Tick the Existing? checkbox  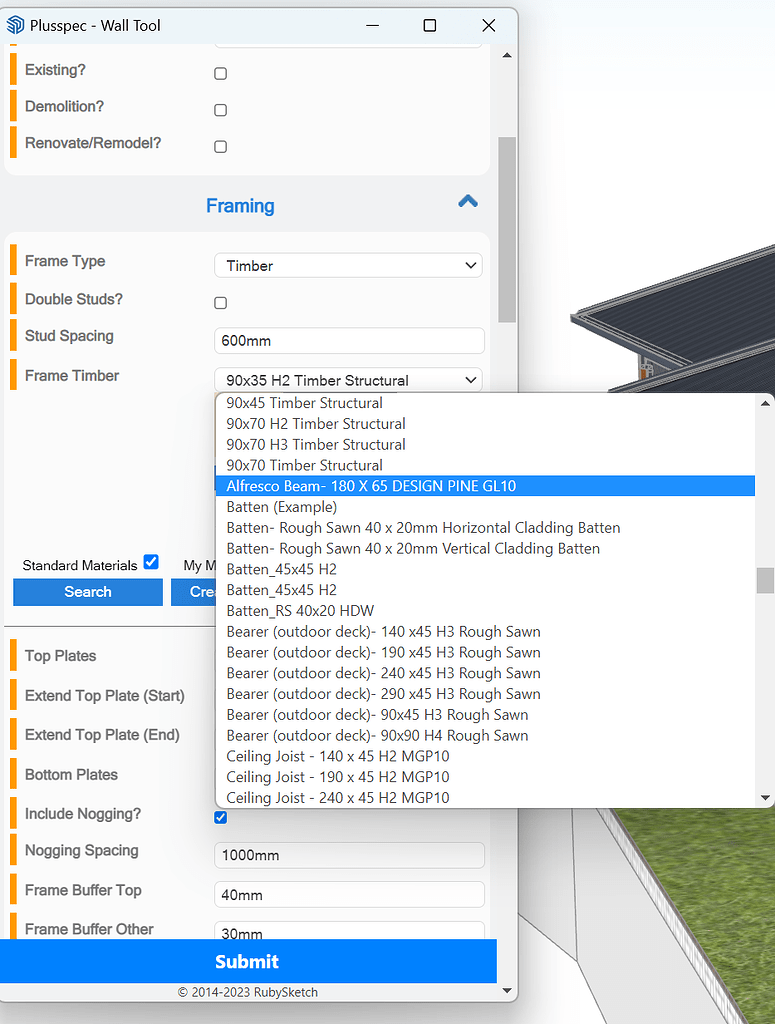(x=221, y=73)
